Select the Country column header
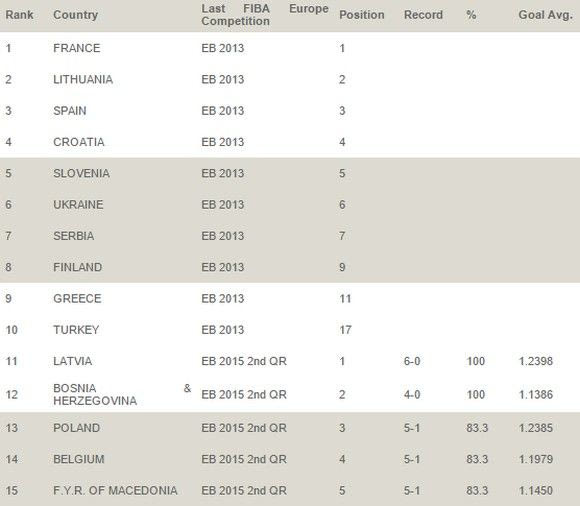This screenshot has width=580, height=506. point(75,15)
